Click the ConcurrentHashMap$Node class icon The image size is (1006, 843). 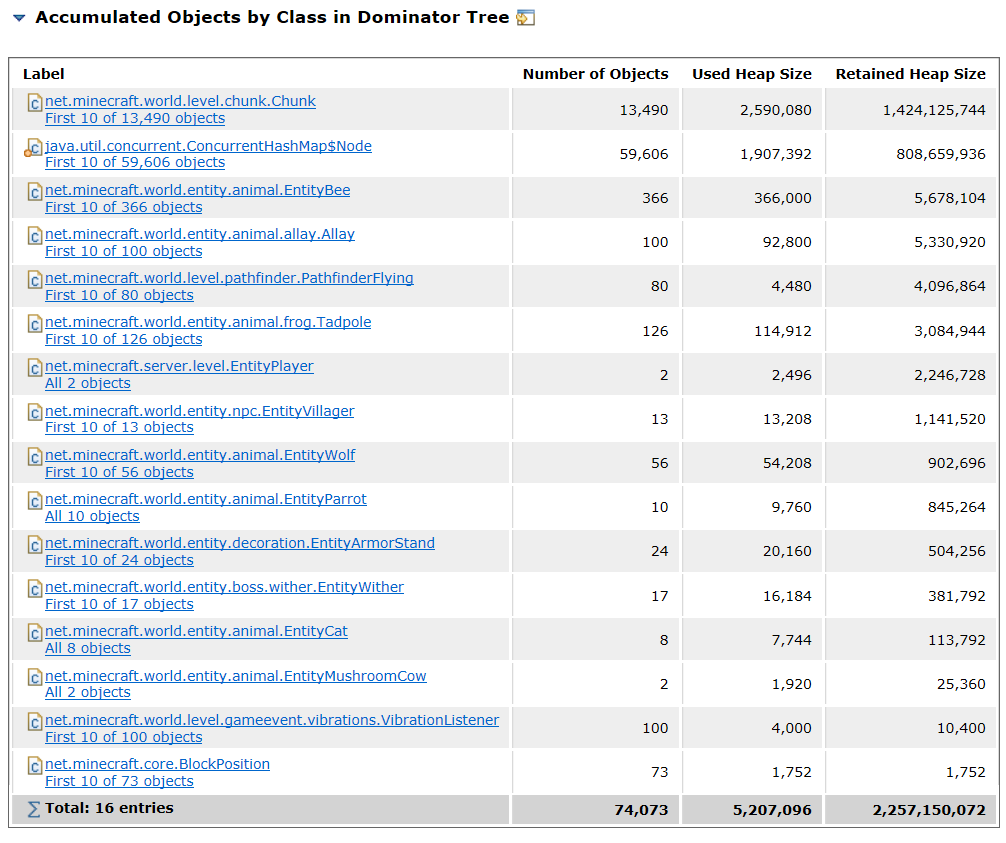(x=33, y=148)
